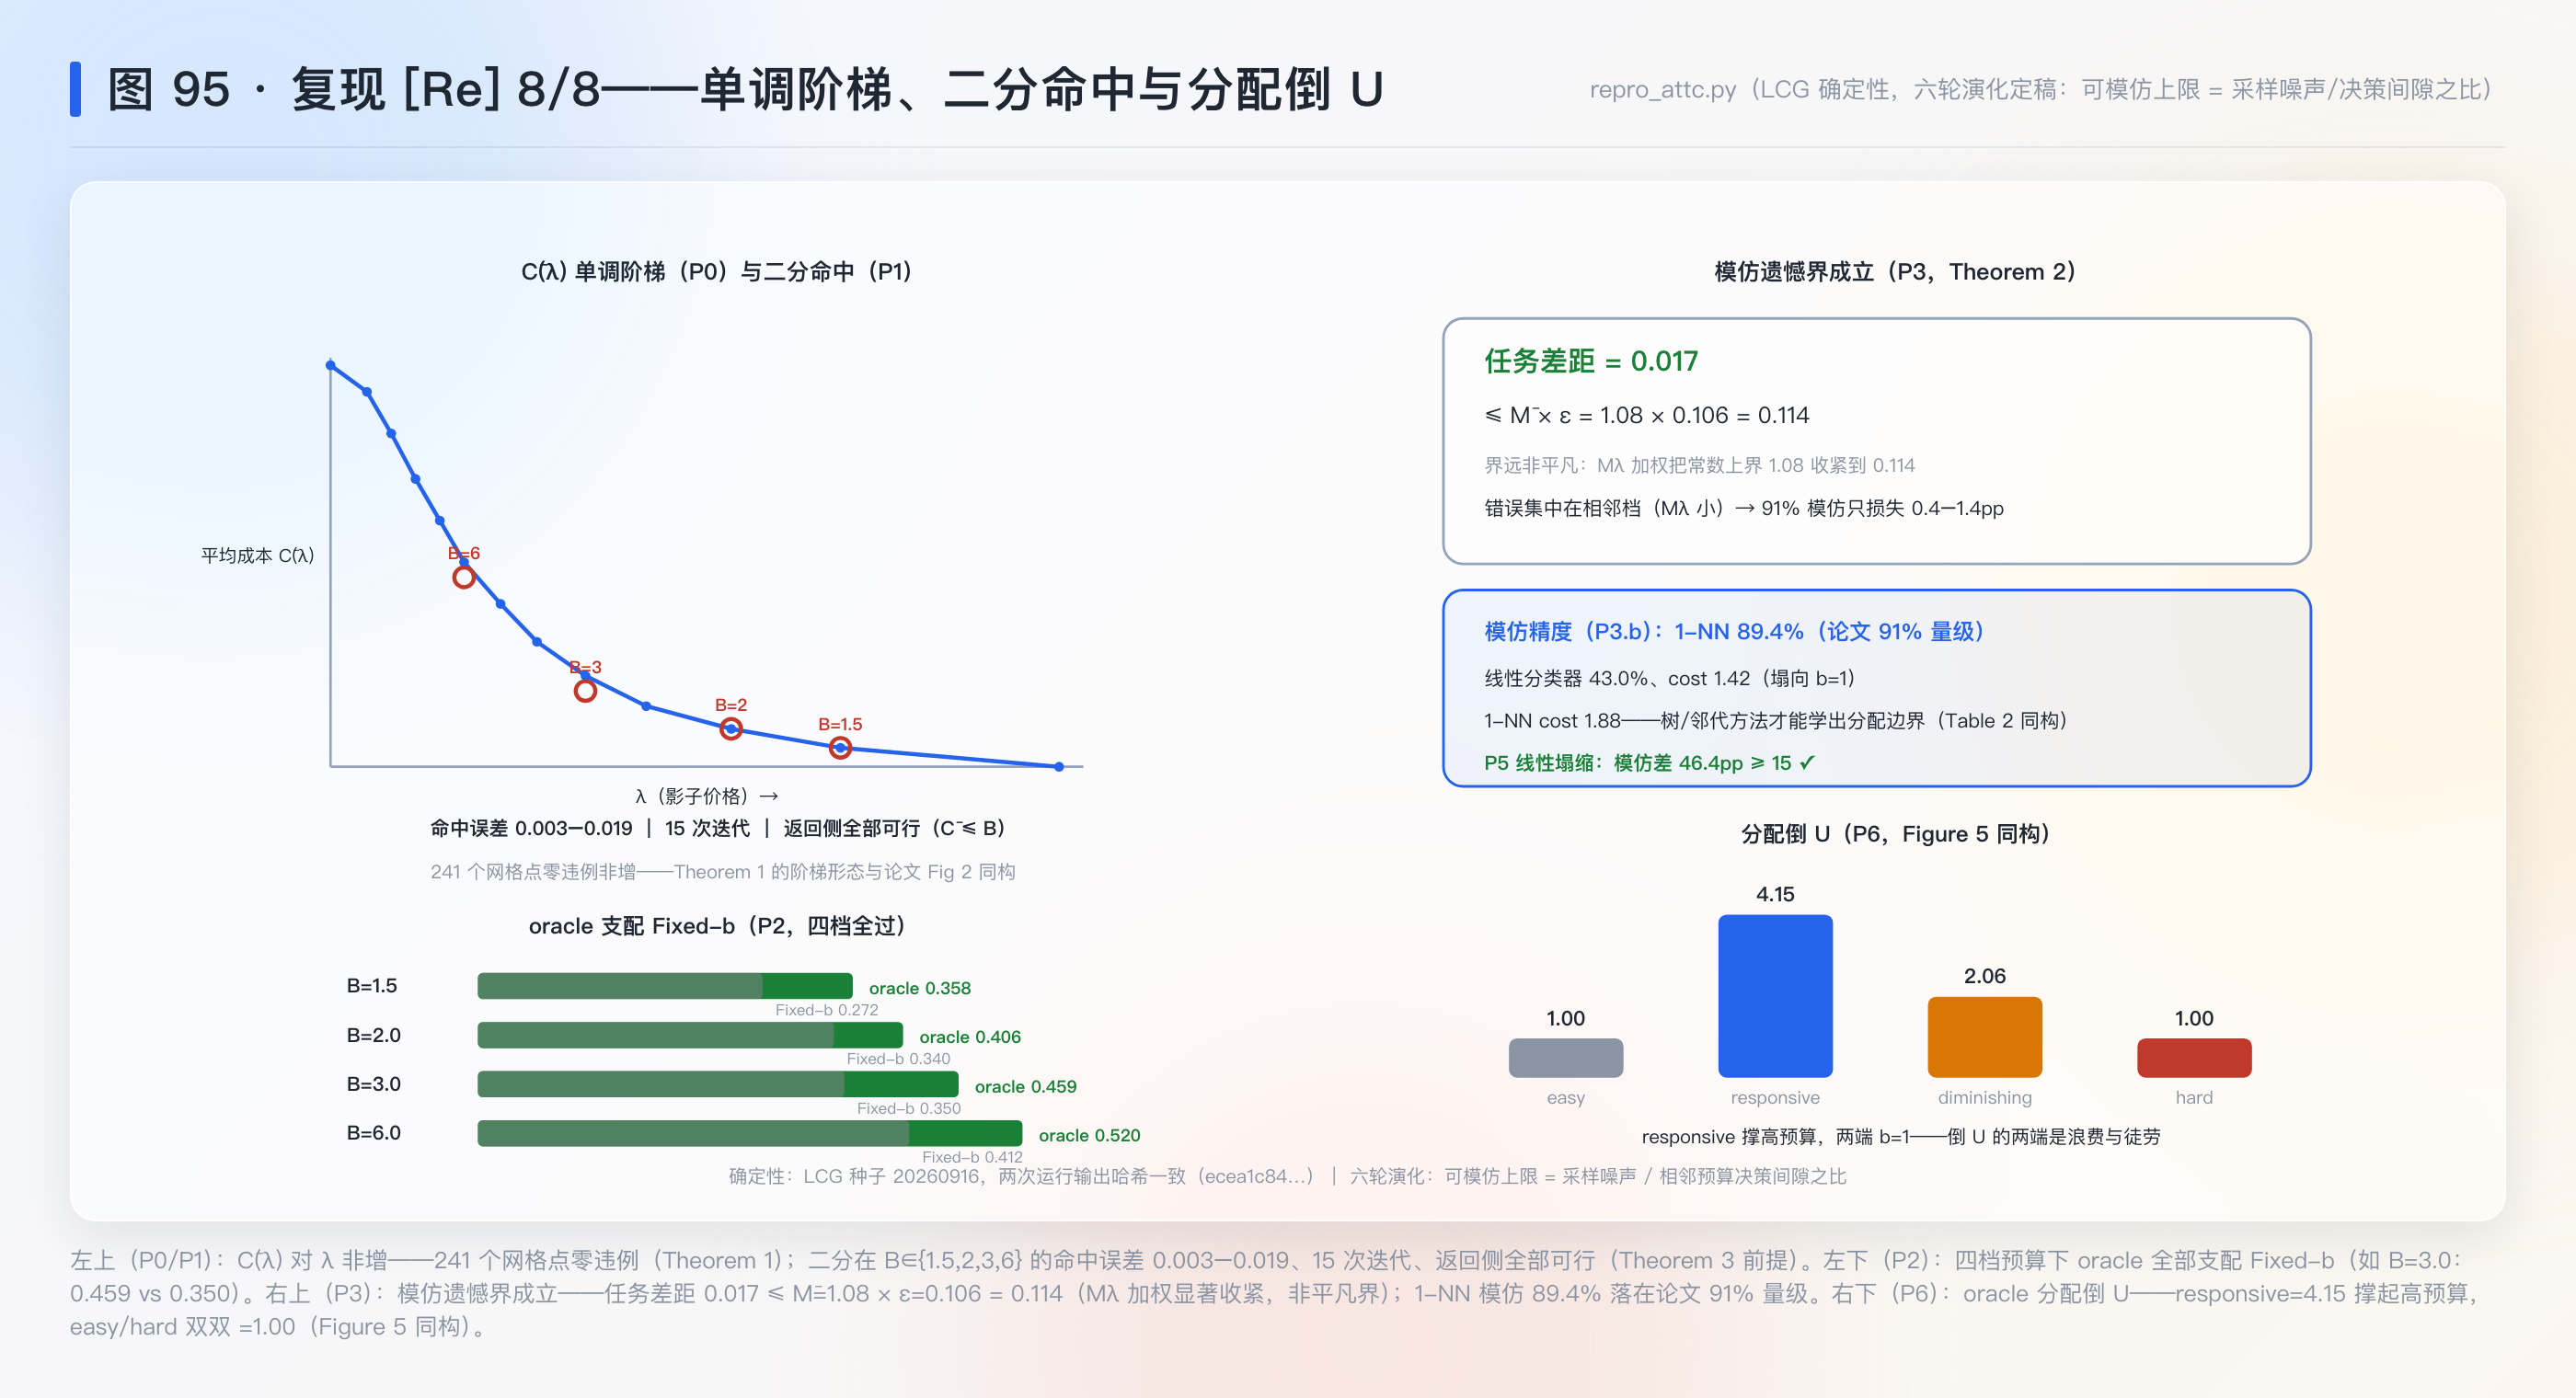The width and height of the screenshot is (2576, 1398).
Task: Select the orange diminishing bar 2.06
Action: click(x=1984, y=1036)
